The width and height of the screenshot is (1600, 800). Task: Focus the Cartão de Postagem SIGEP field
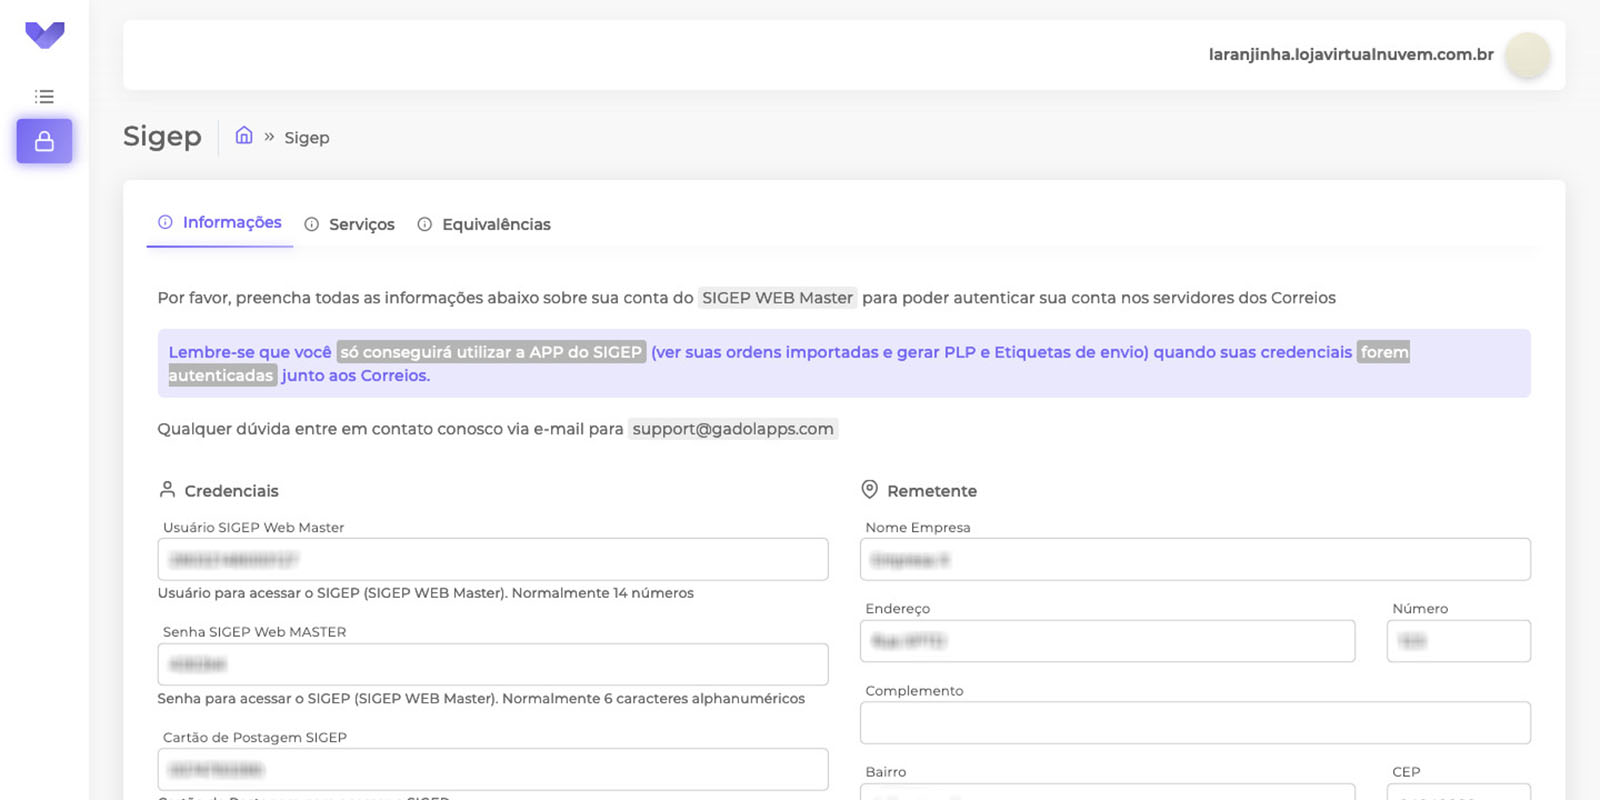[493, 769]
